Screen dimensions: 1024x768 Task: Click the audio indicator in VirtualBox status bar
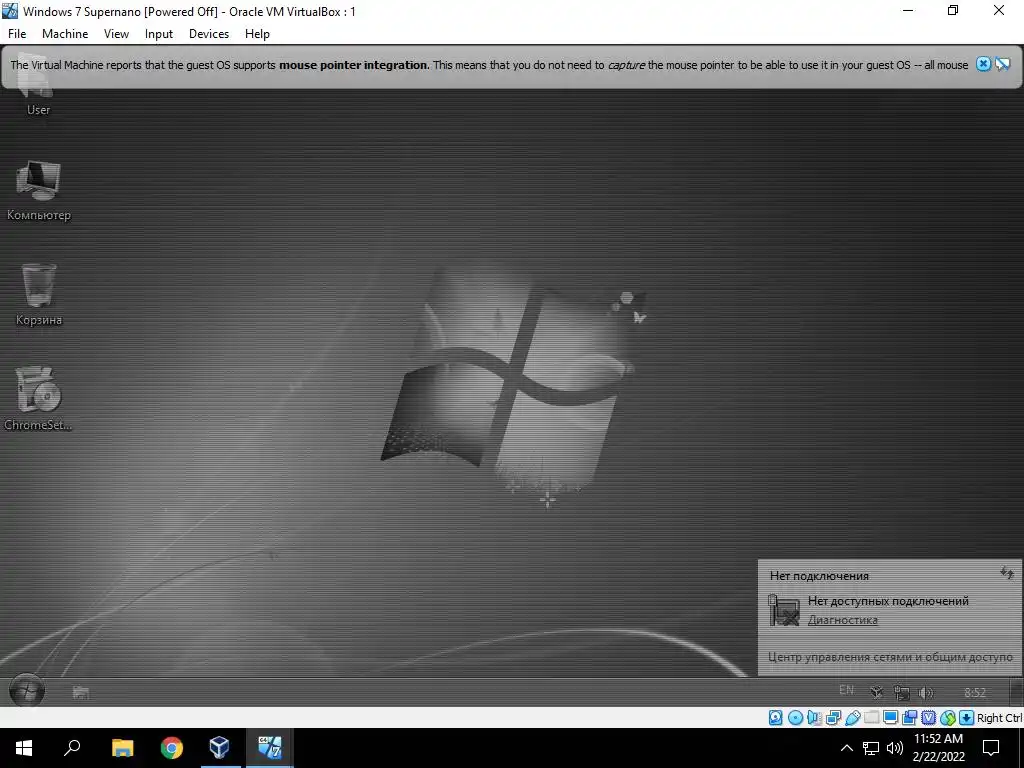tap(814, 718)
